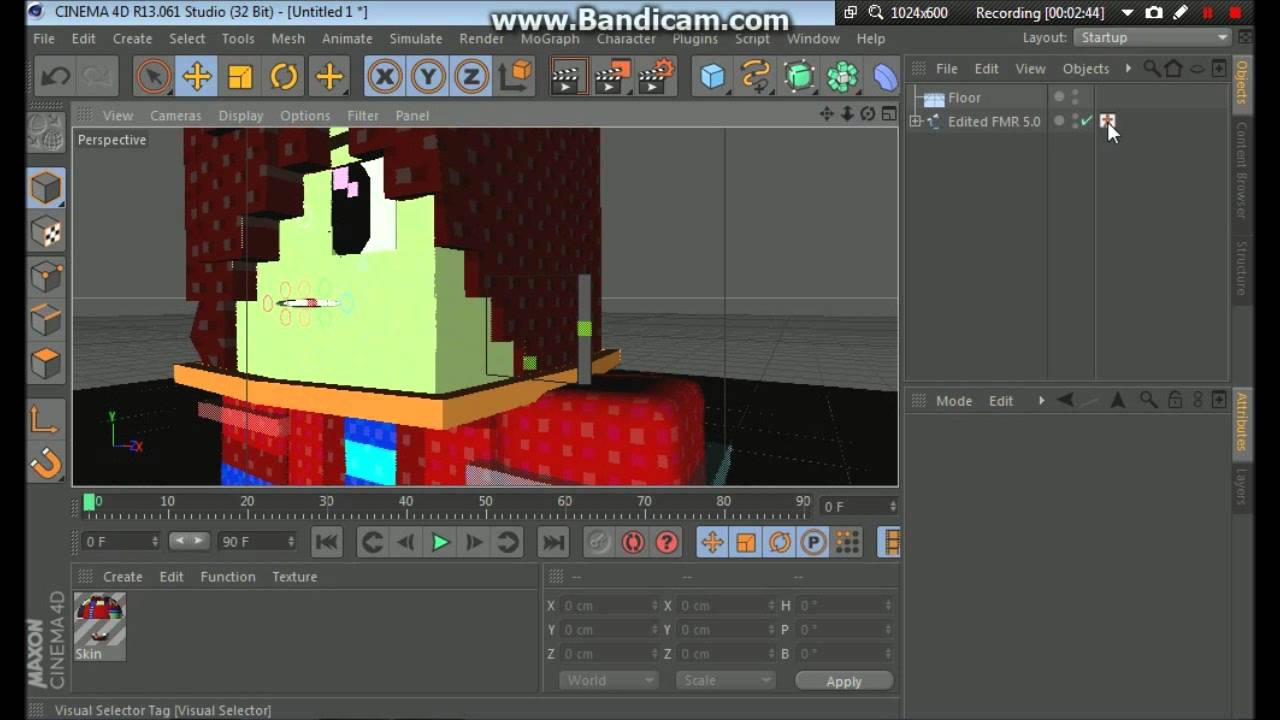The image size is (1280, 720).
Task: Toggle position keyframe recording icon
Action: pos(712,542)
